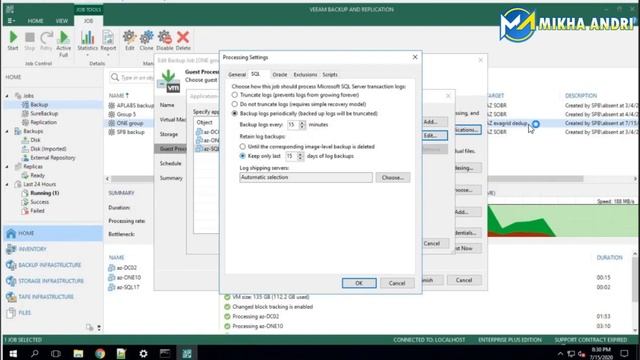The width and height of the screenshot is (640, 360).
Task: Close the Processing Settings dialog
Action: pyautogui.click(x=415, y=57)
